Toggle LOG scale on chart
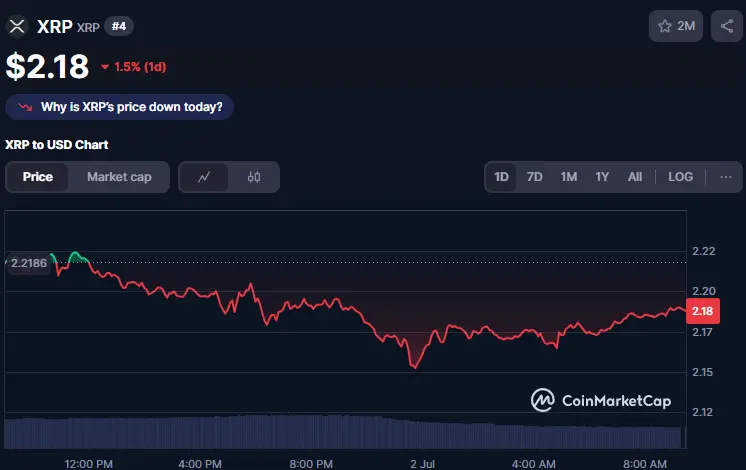 680,177
